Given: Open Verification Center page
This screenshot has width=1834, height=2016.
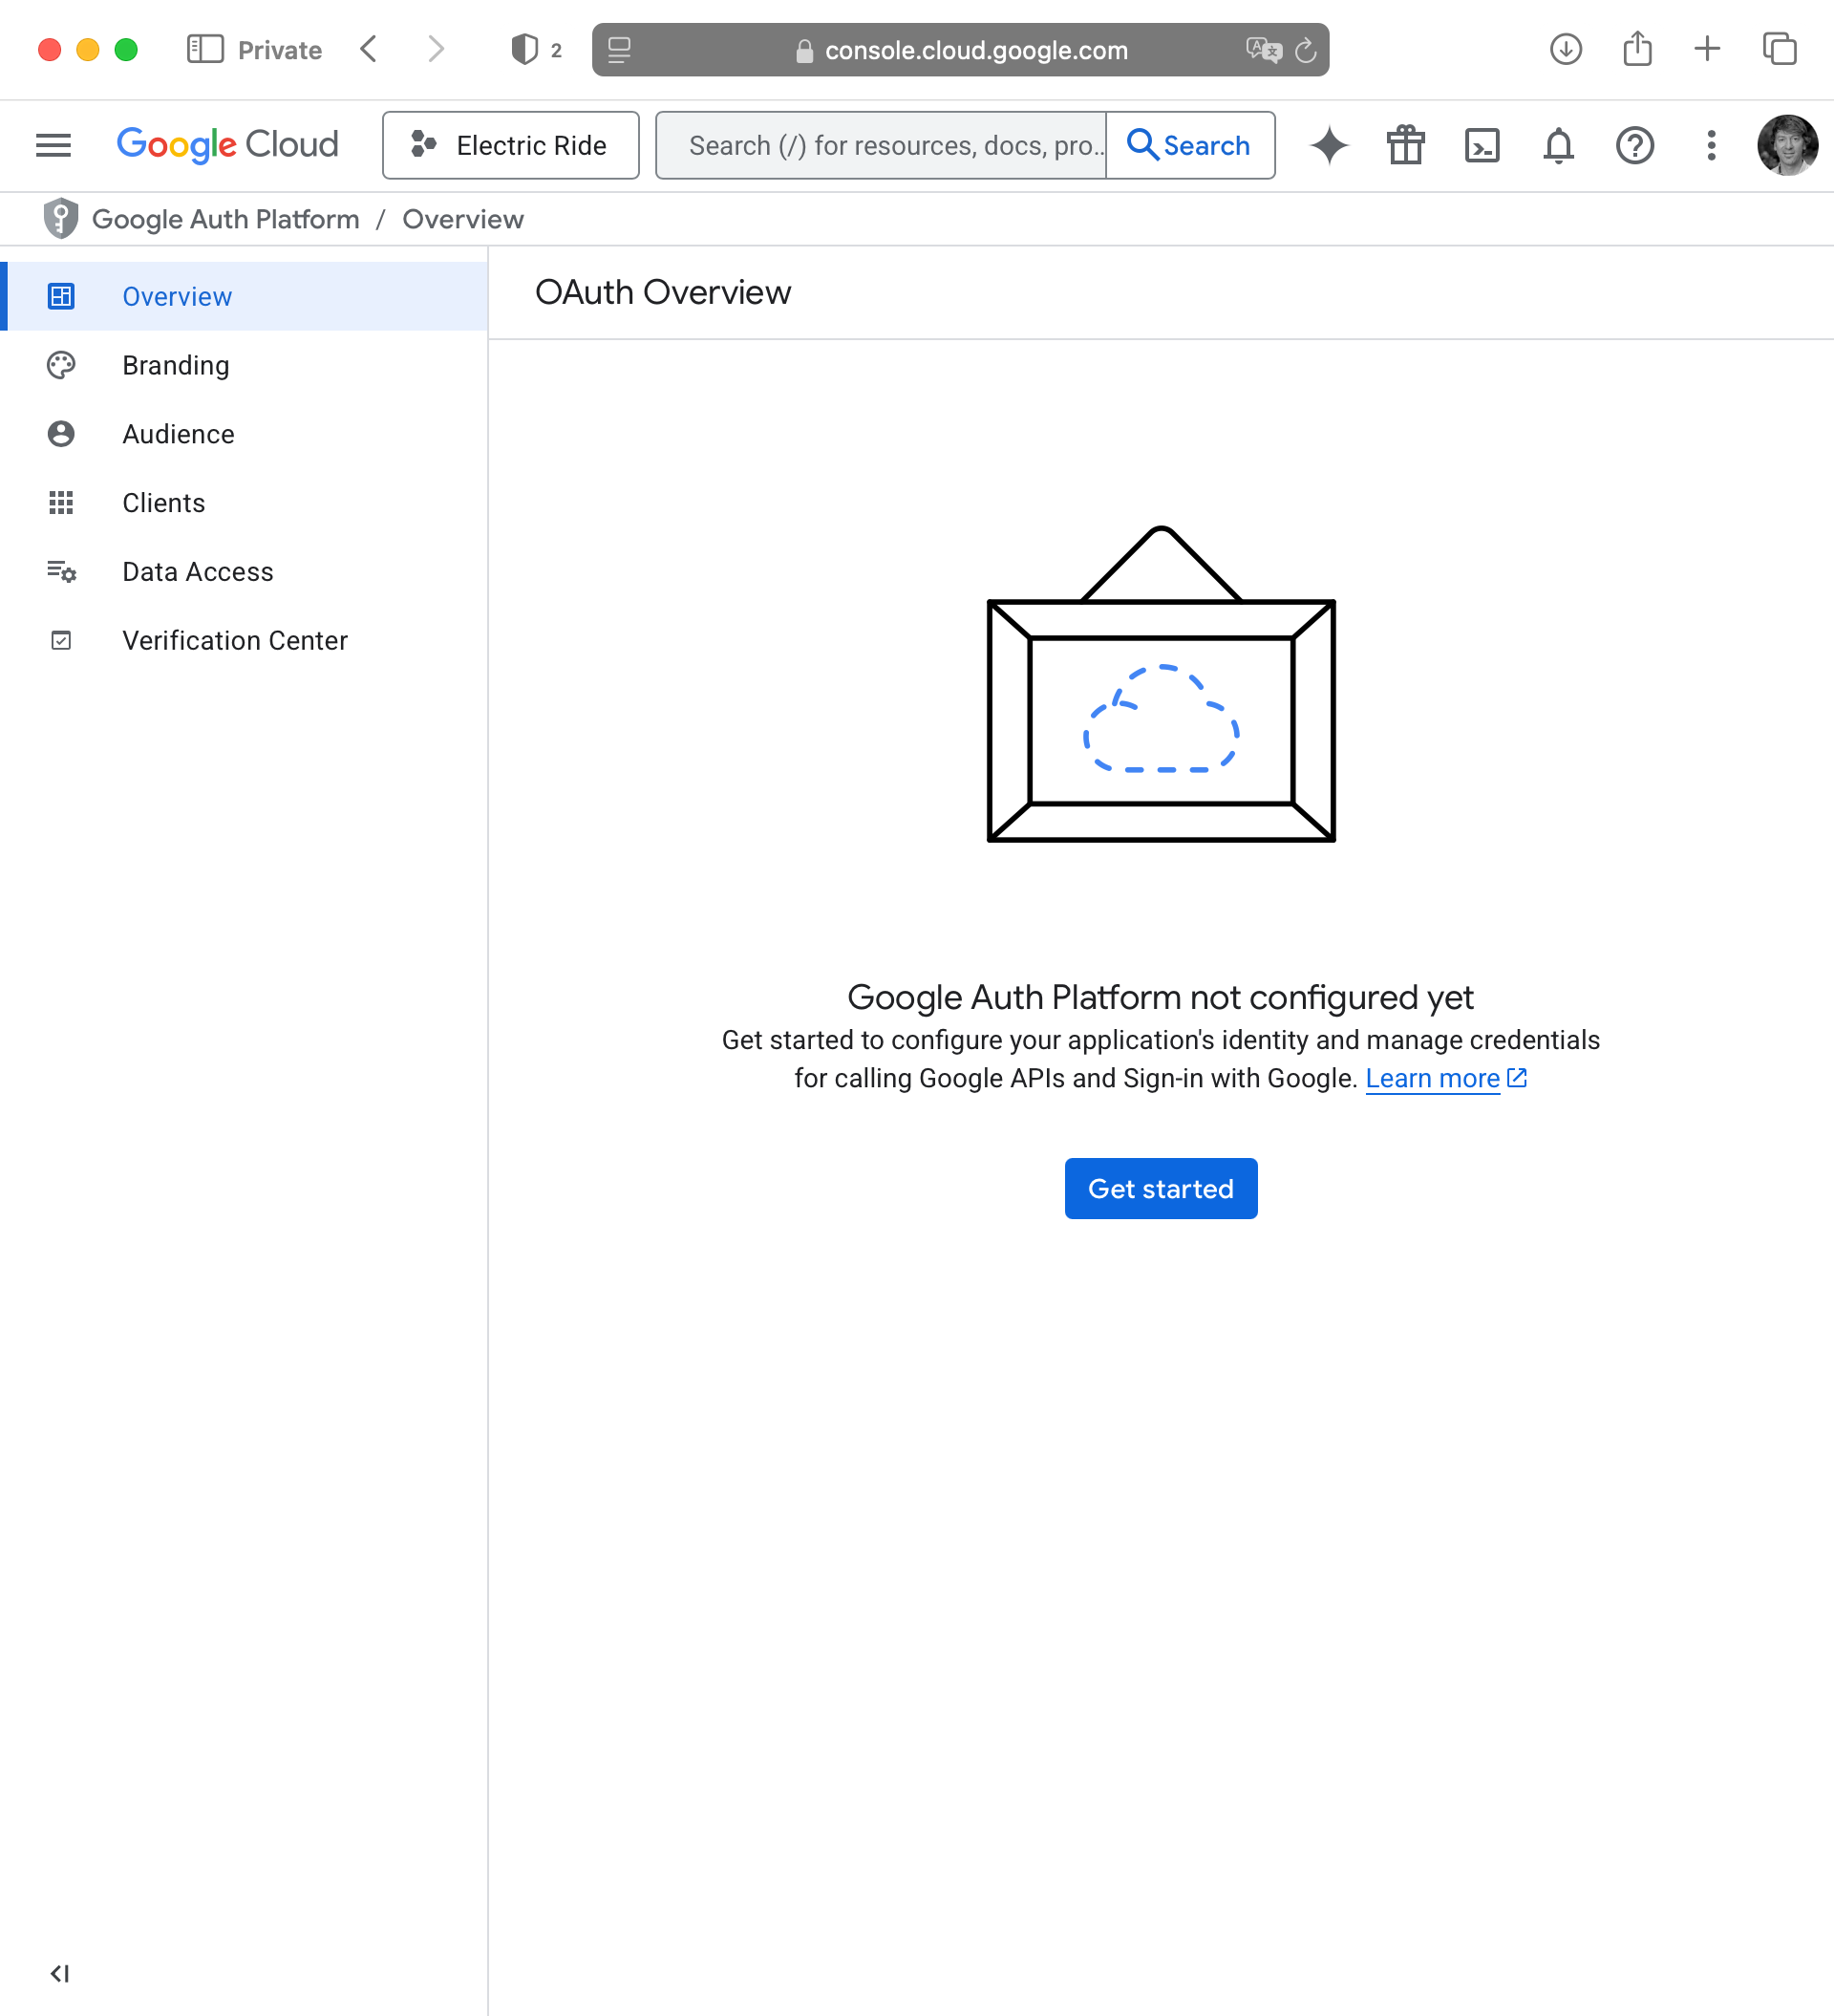Looking at the screenshot, I should 234,640.
